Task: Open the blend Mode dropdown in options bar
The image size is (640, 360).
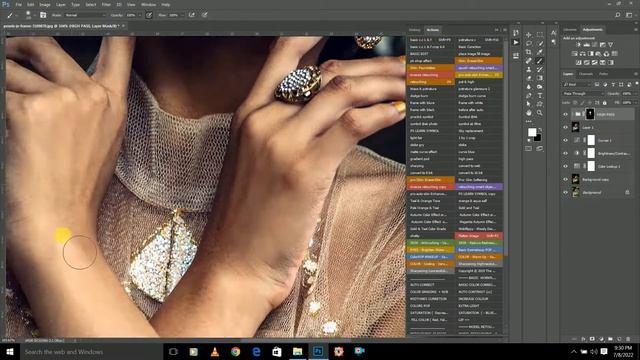Action: pos(85,15)
